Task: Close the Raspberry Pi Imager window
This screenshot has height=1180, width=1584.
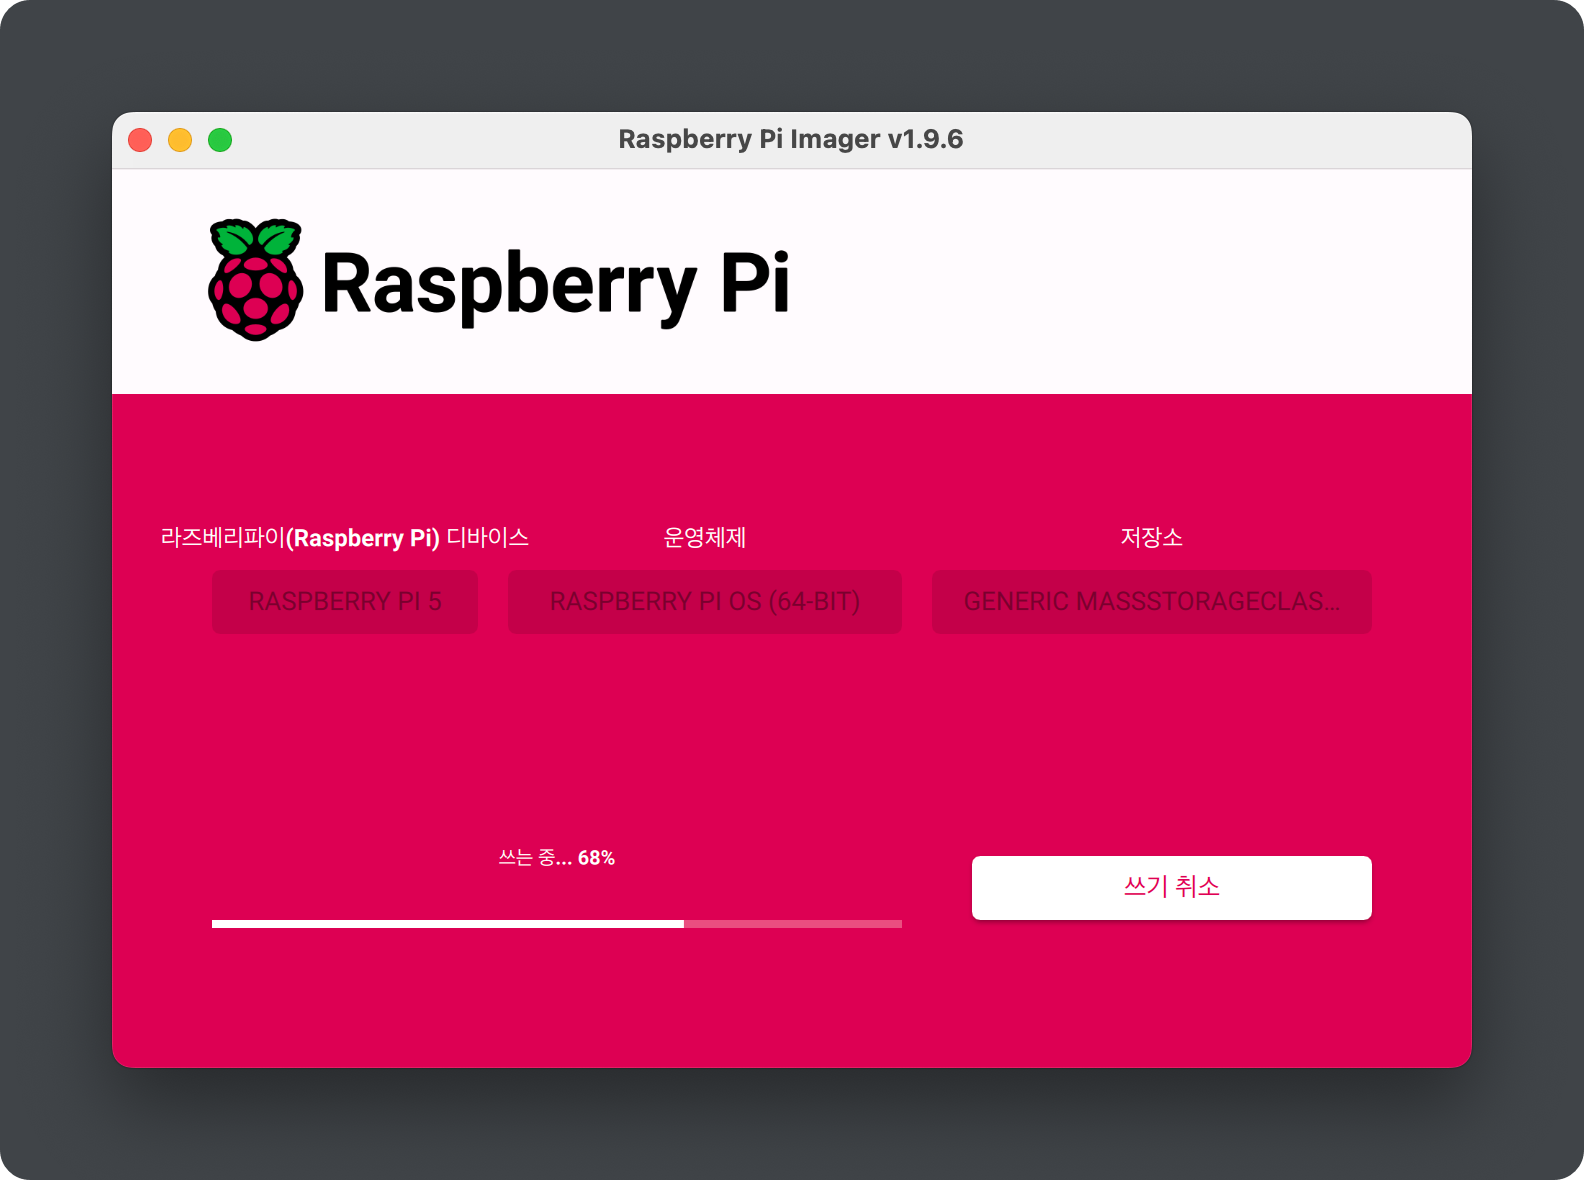Action: click(140, 140)
